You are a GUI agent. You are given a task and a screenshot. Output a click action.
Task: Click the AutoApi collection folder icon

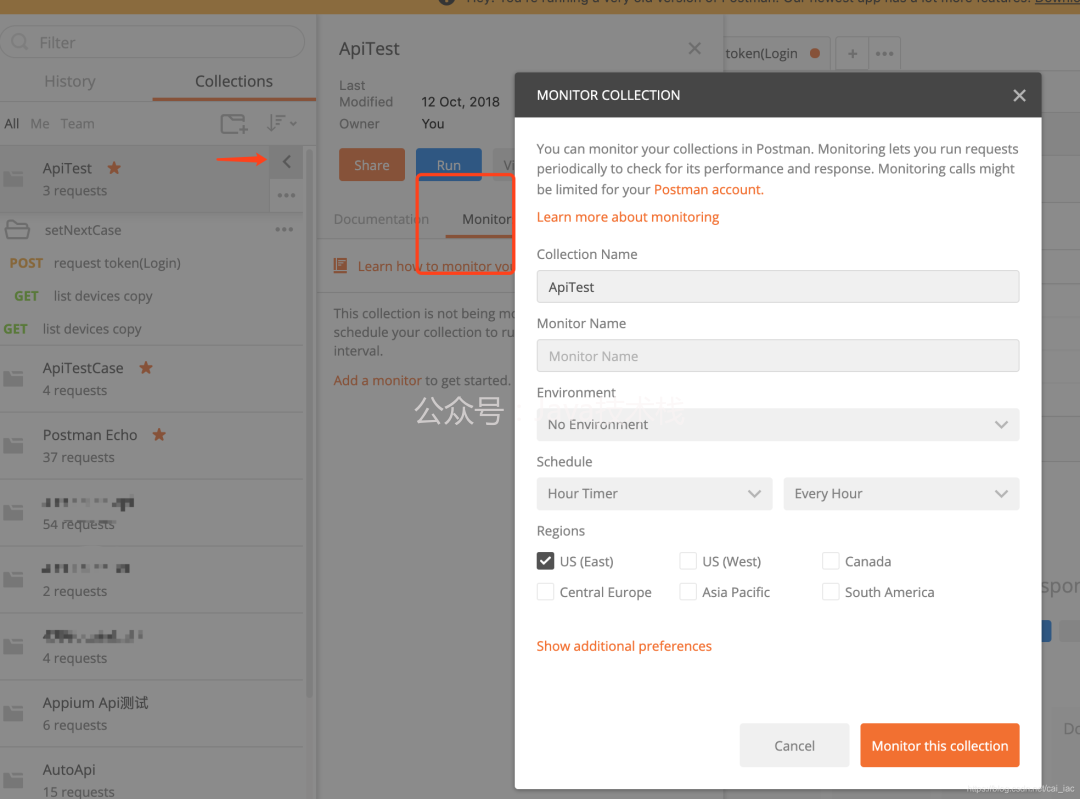point(13,780)
